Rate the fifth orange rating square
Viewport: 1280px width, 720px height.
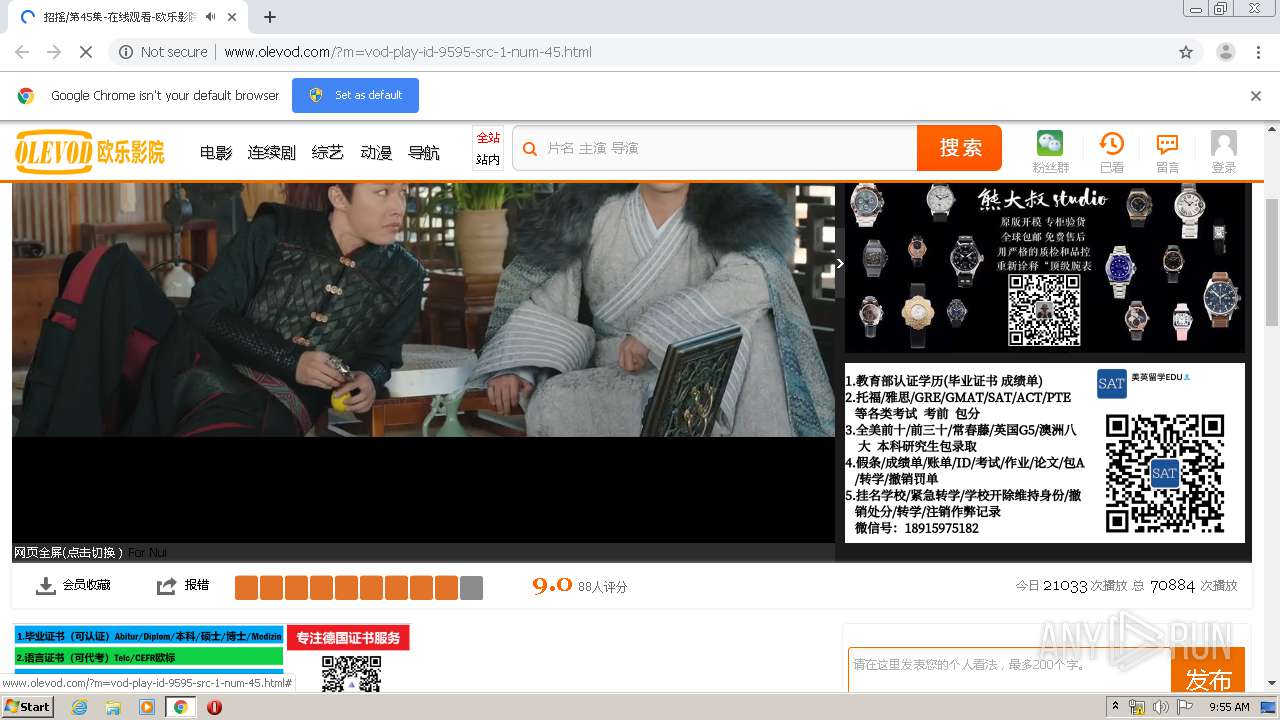pos(346,588)
